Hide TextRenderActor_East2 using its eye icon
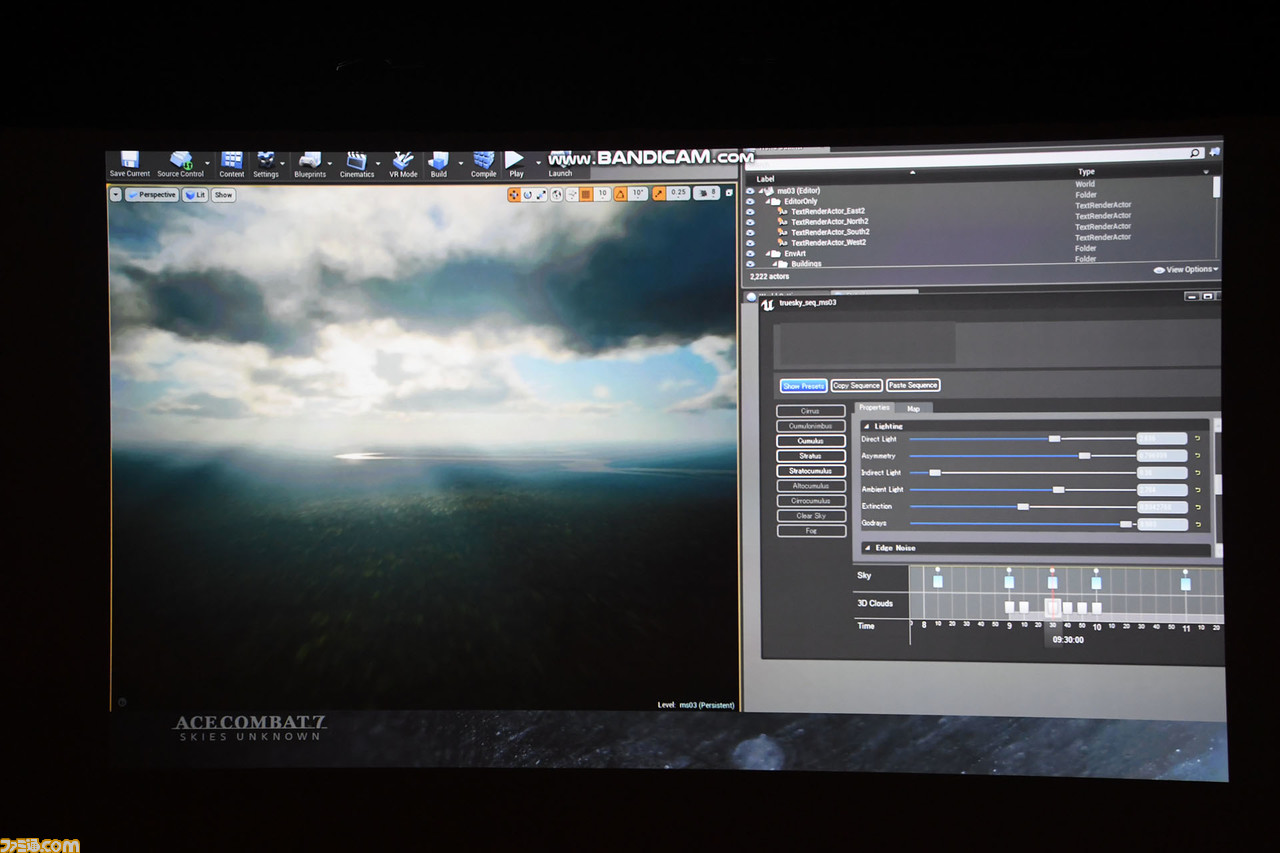 click(x=750, y=212)
